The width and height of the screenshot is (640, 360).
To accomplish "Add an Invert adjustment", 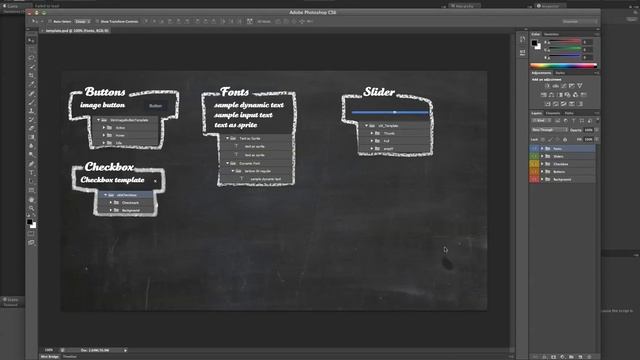I will [548, 104].
